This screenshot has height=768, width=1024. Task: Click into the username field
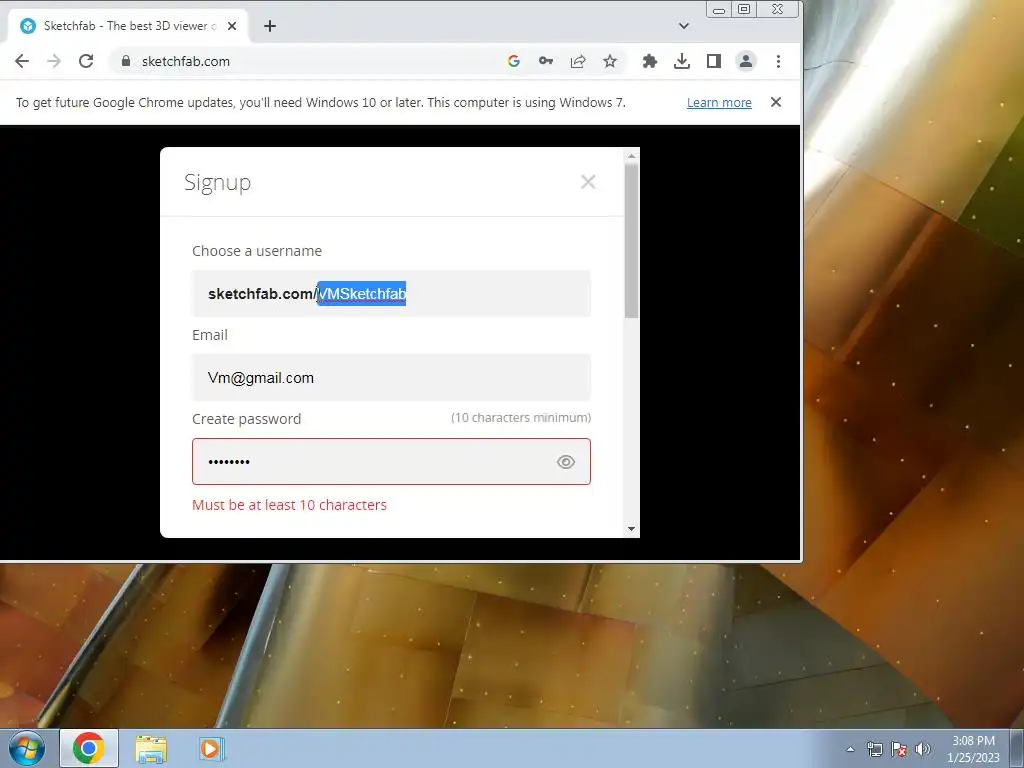pyautogui.click(x=391, y=294)
